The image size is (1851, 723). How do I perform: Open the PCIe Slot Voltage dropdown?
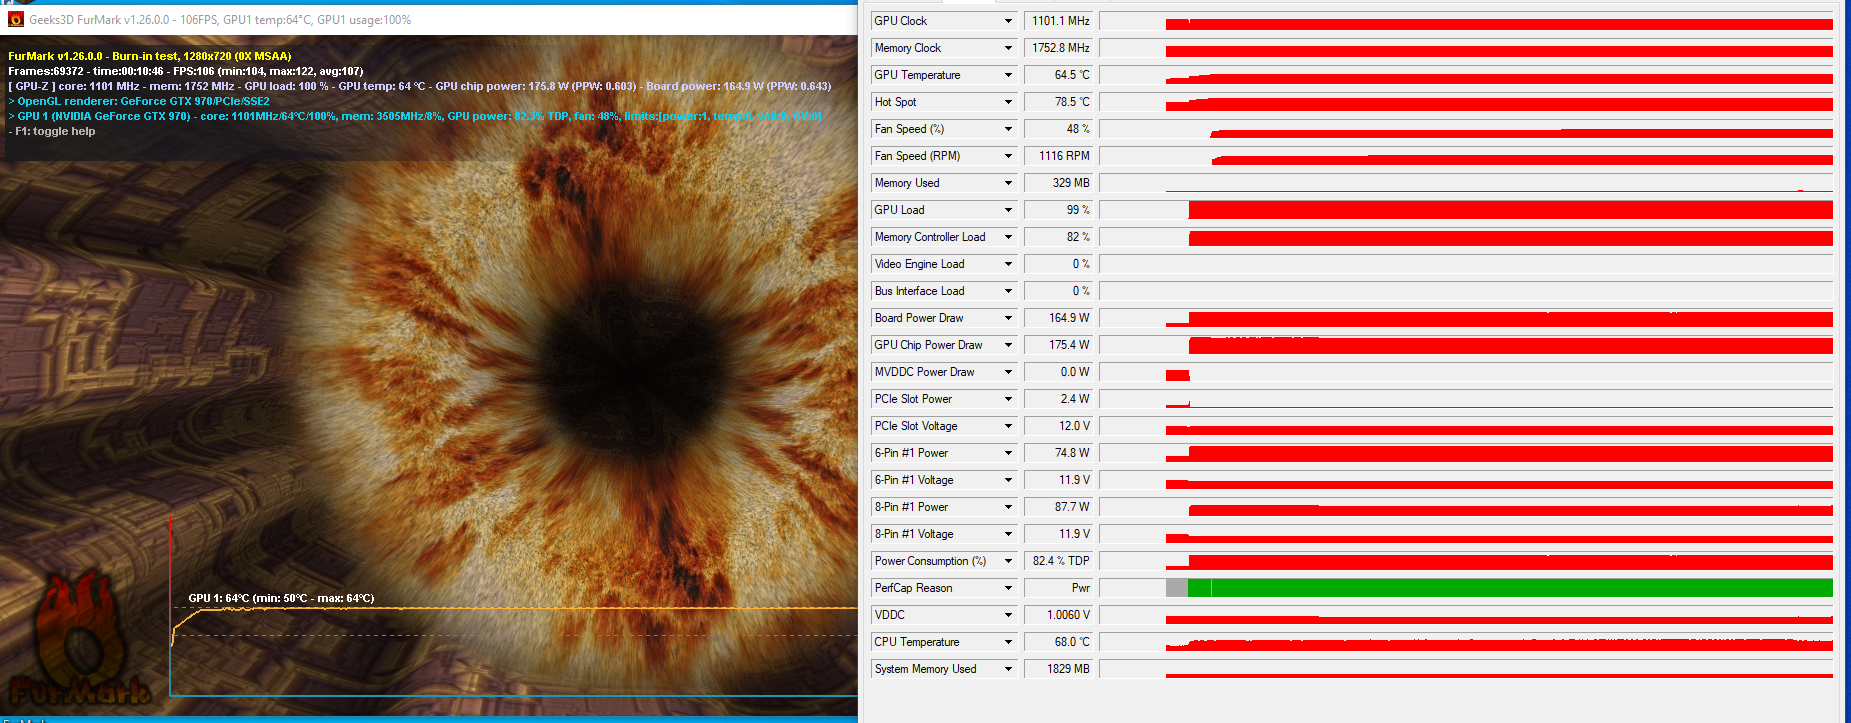(x=1008, y=426)
